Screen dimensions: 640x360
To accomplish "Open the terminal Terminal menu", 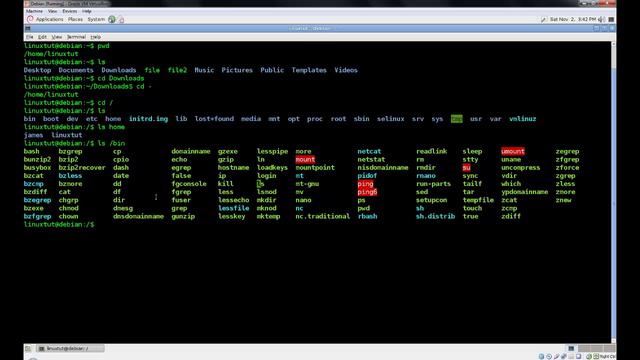I will click(x=76, y=37).
